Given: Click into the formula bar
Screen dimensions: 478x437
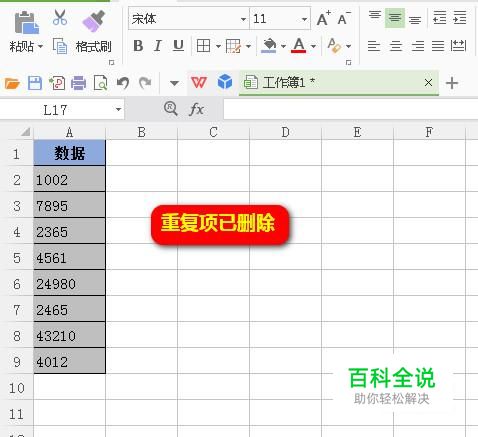Looking at the screenshot, I should 351,109.
